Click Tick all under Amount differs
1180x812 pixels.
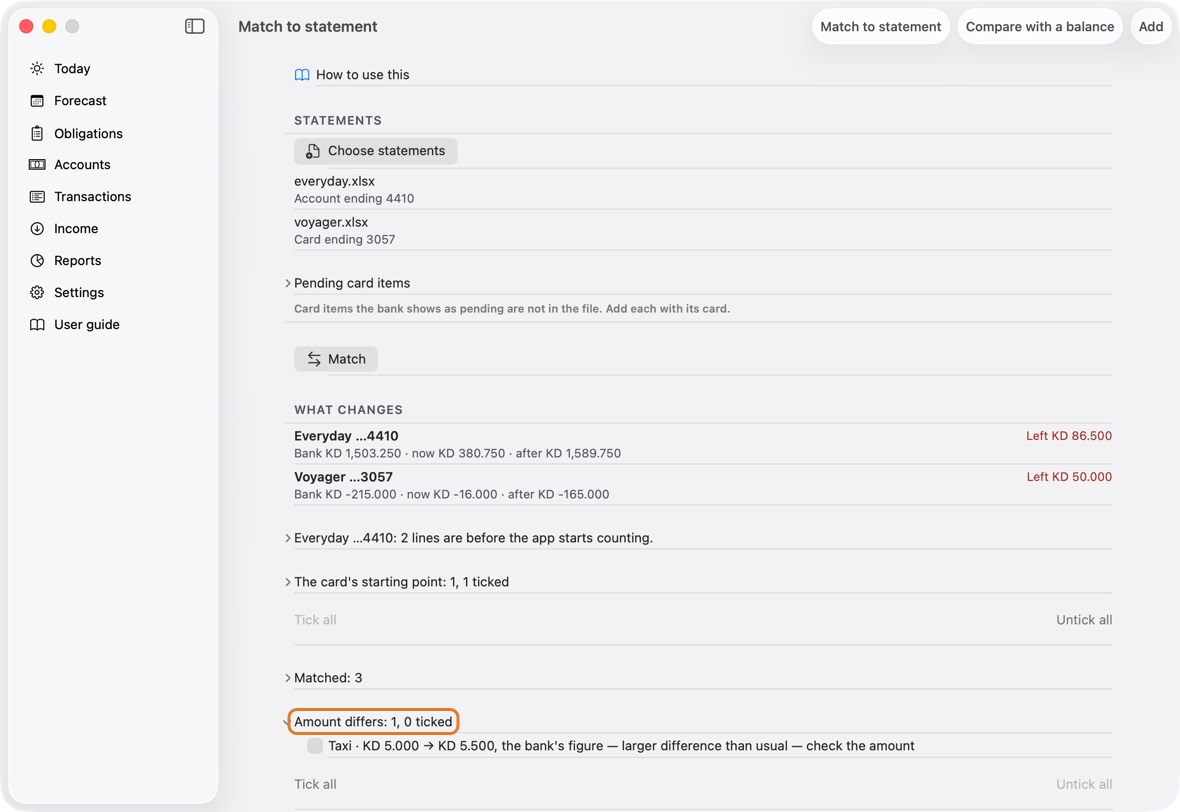pos(315,784)
